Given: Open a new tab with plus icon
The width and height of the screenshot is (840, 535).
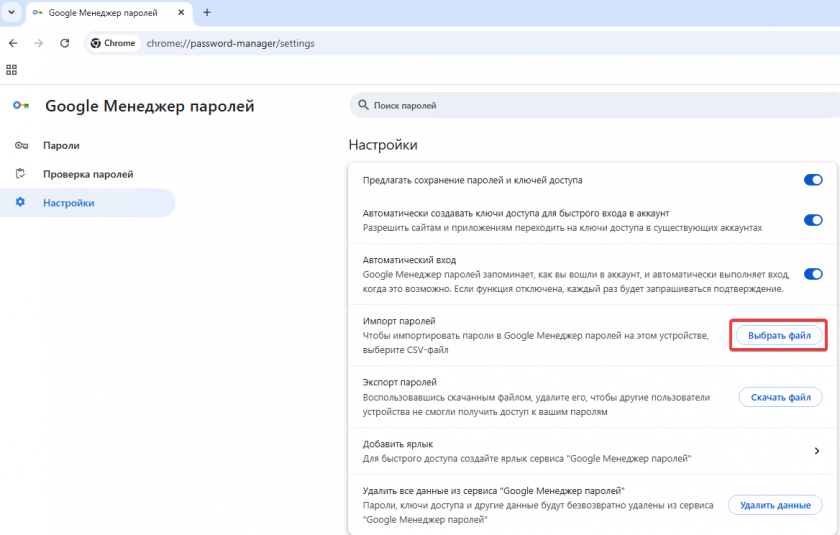Looking at the screenshot, I should (x=207, y=12).
